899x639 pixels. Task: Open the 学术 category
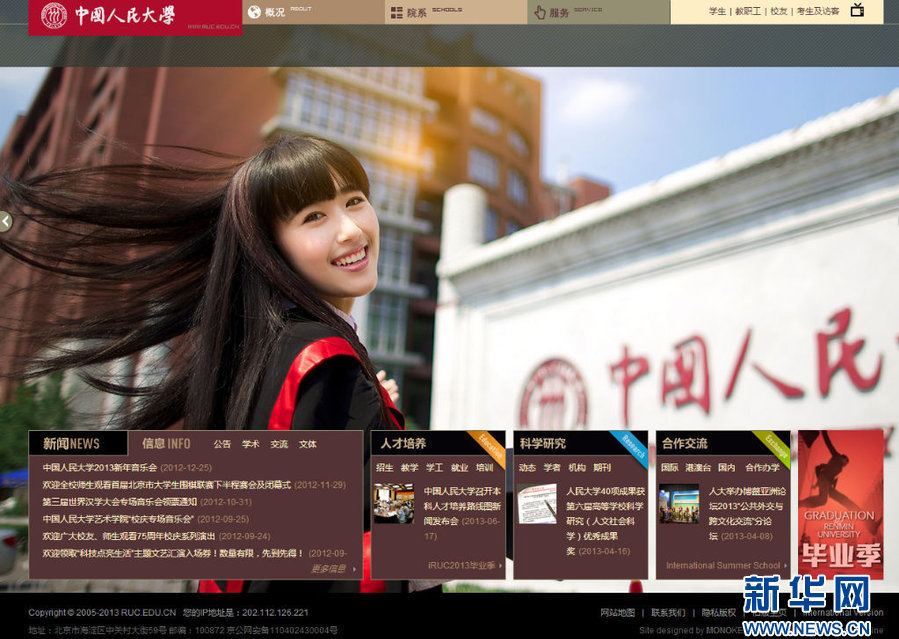(251, 444)
